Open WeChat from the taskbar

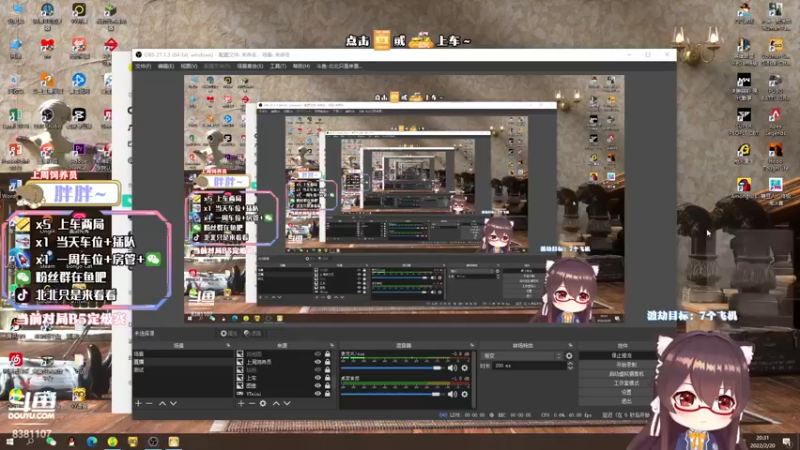click(x=51, y=441)
